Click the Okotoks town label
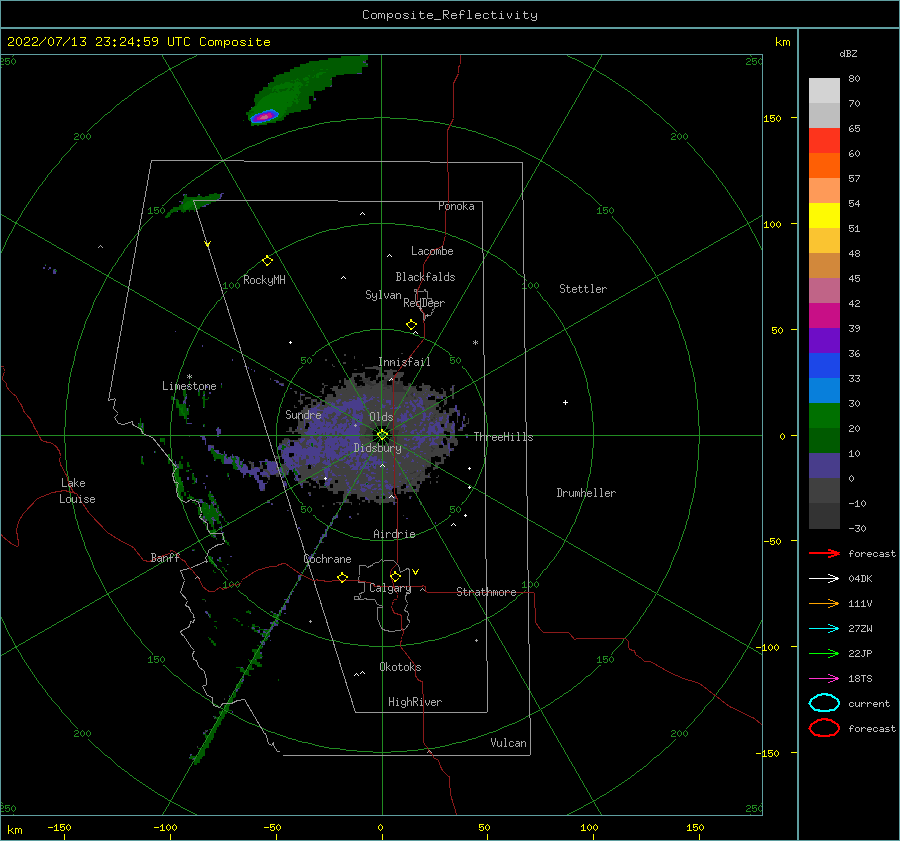This screenshot has height=841, width=900. point(400,667)
